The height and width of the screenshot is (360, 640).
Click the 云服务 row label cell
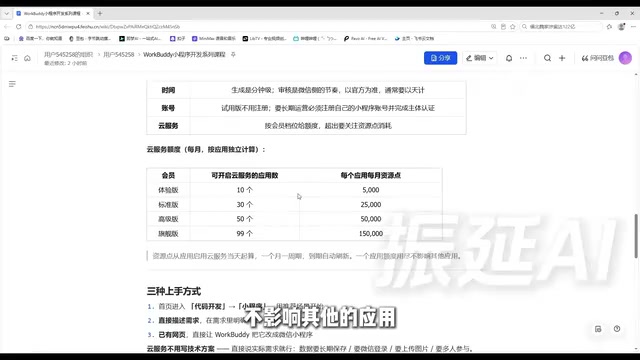[168, 126]
